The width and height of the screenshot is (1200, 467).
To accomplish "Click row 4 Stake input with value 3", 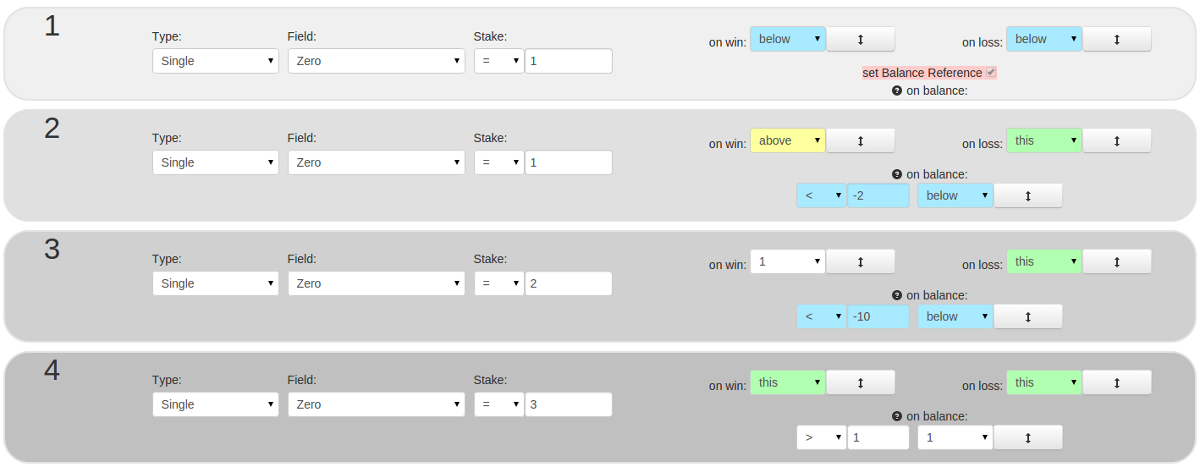I will tap(569, 405).
